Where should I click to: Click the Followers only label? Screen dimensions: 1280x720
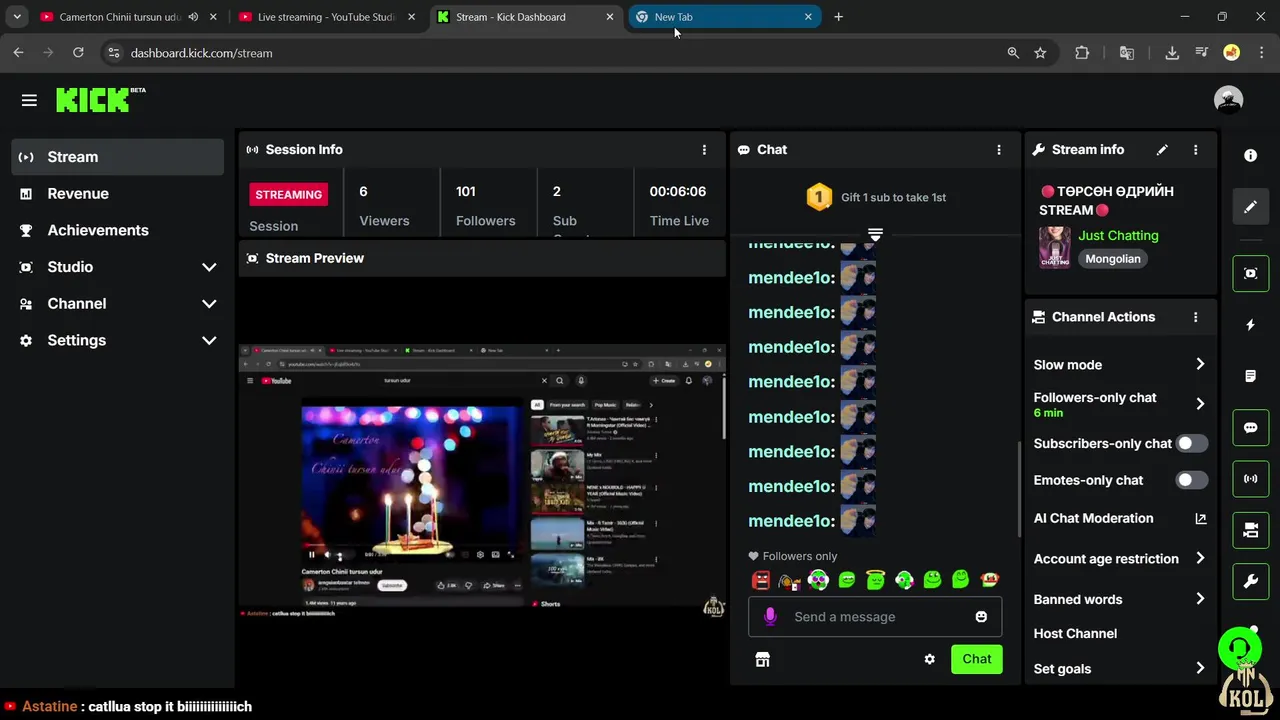pos(800,557)
